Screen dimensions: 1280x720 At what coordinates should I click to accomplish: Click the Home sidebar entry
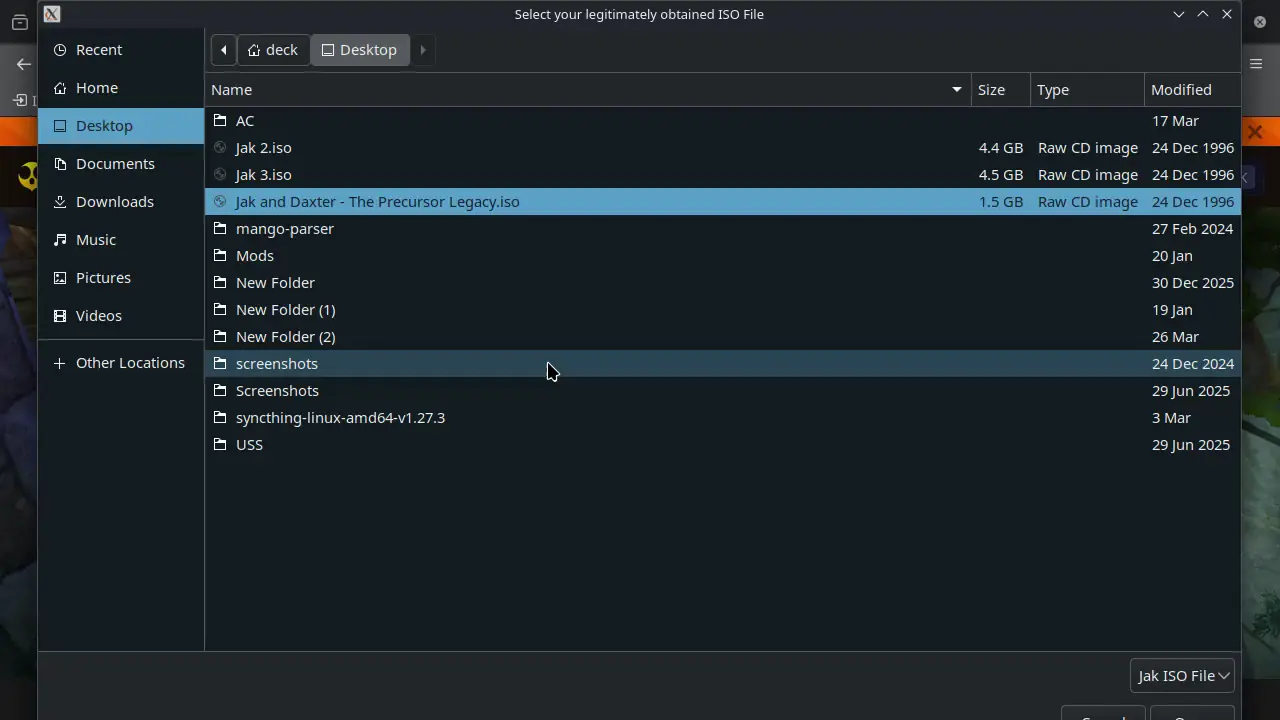pyautogui.click(x=96, y=87)
